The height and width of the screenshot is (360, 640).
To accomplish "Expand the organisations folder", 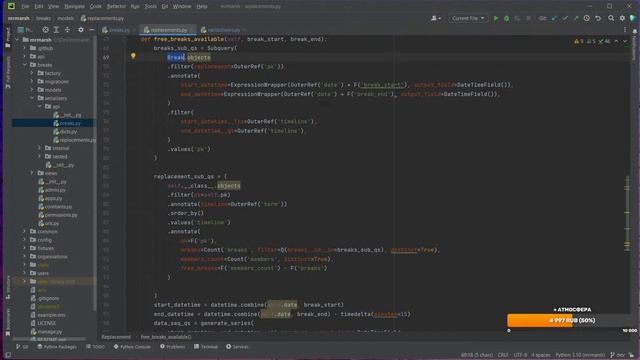I will point(24,257).
